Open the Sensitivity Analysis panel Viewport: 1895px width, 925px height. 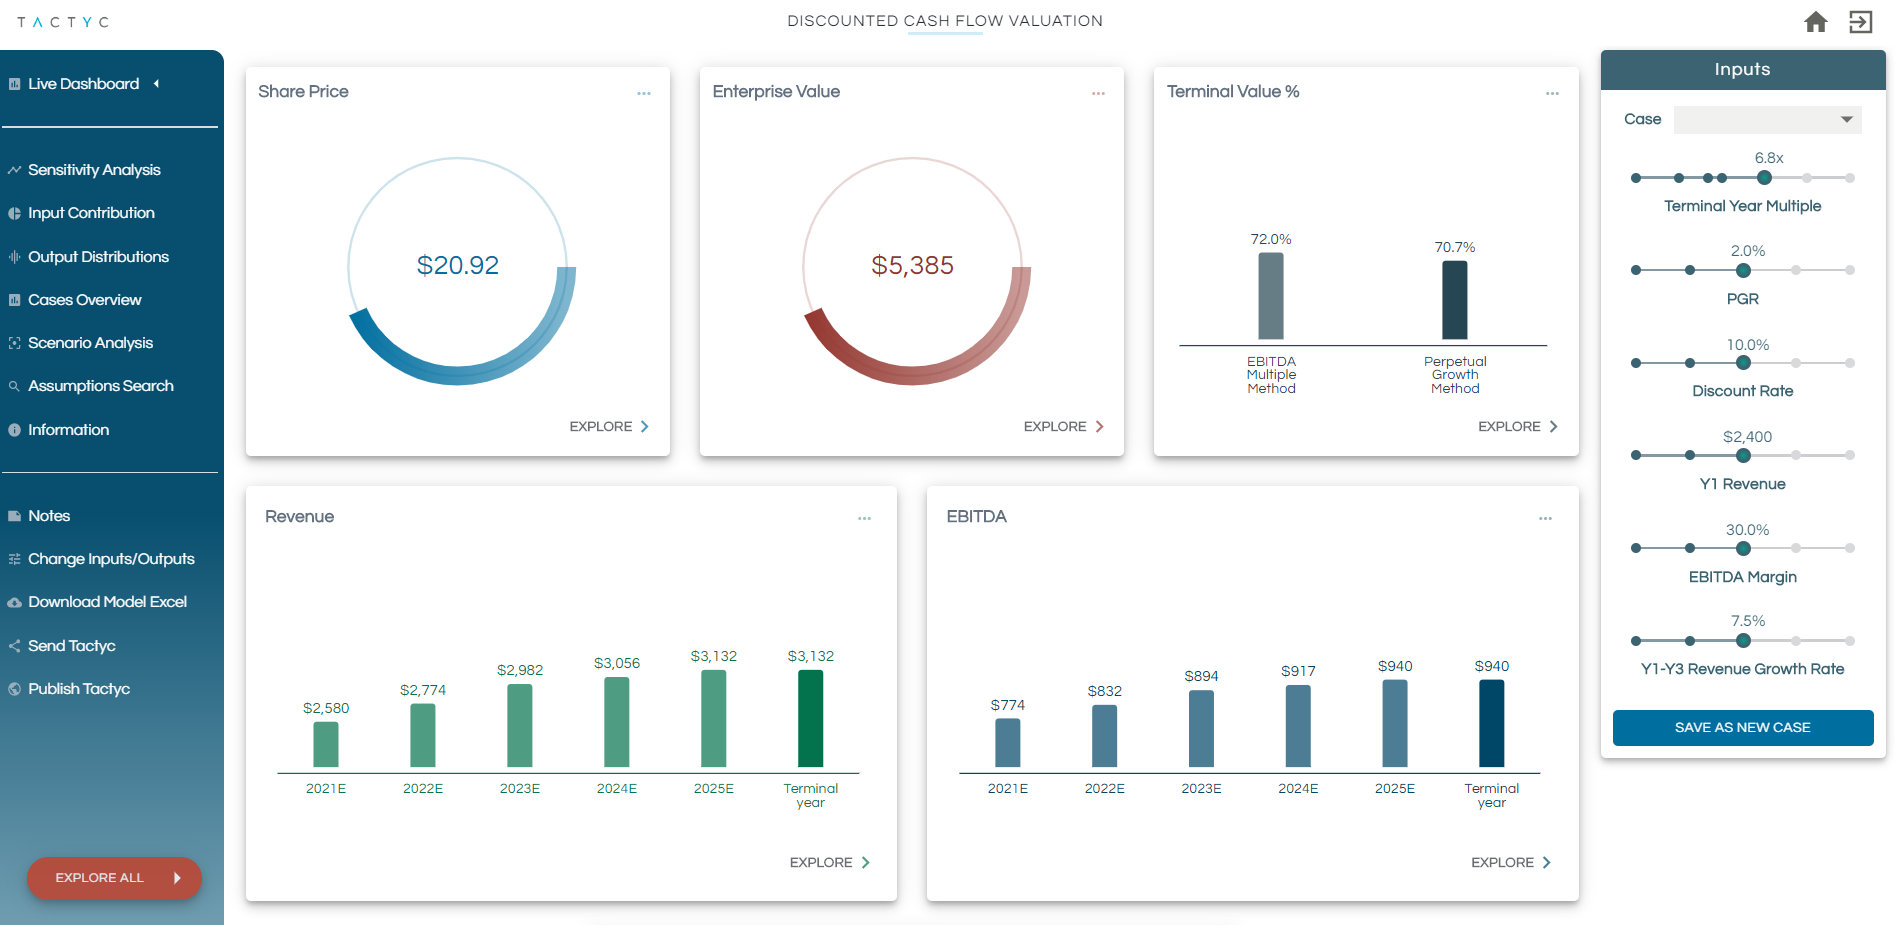click(x=94, y=169)
